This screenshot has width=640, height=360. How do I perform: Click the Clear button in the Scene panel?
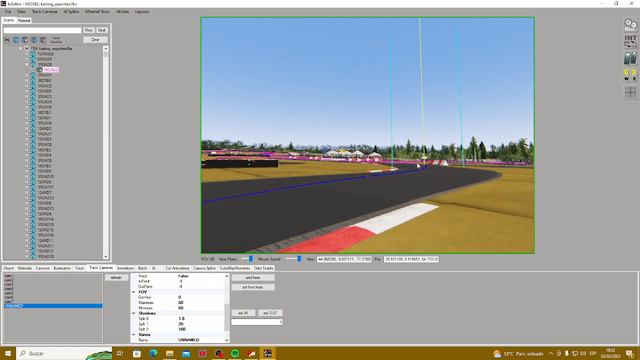[96, 40]
